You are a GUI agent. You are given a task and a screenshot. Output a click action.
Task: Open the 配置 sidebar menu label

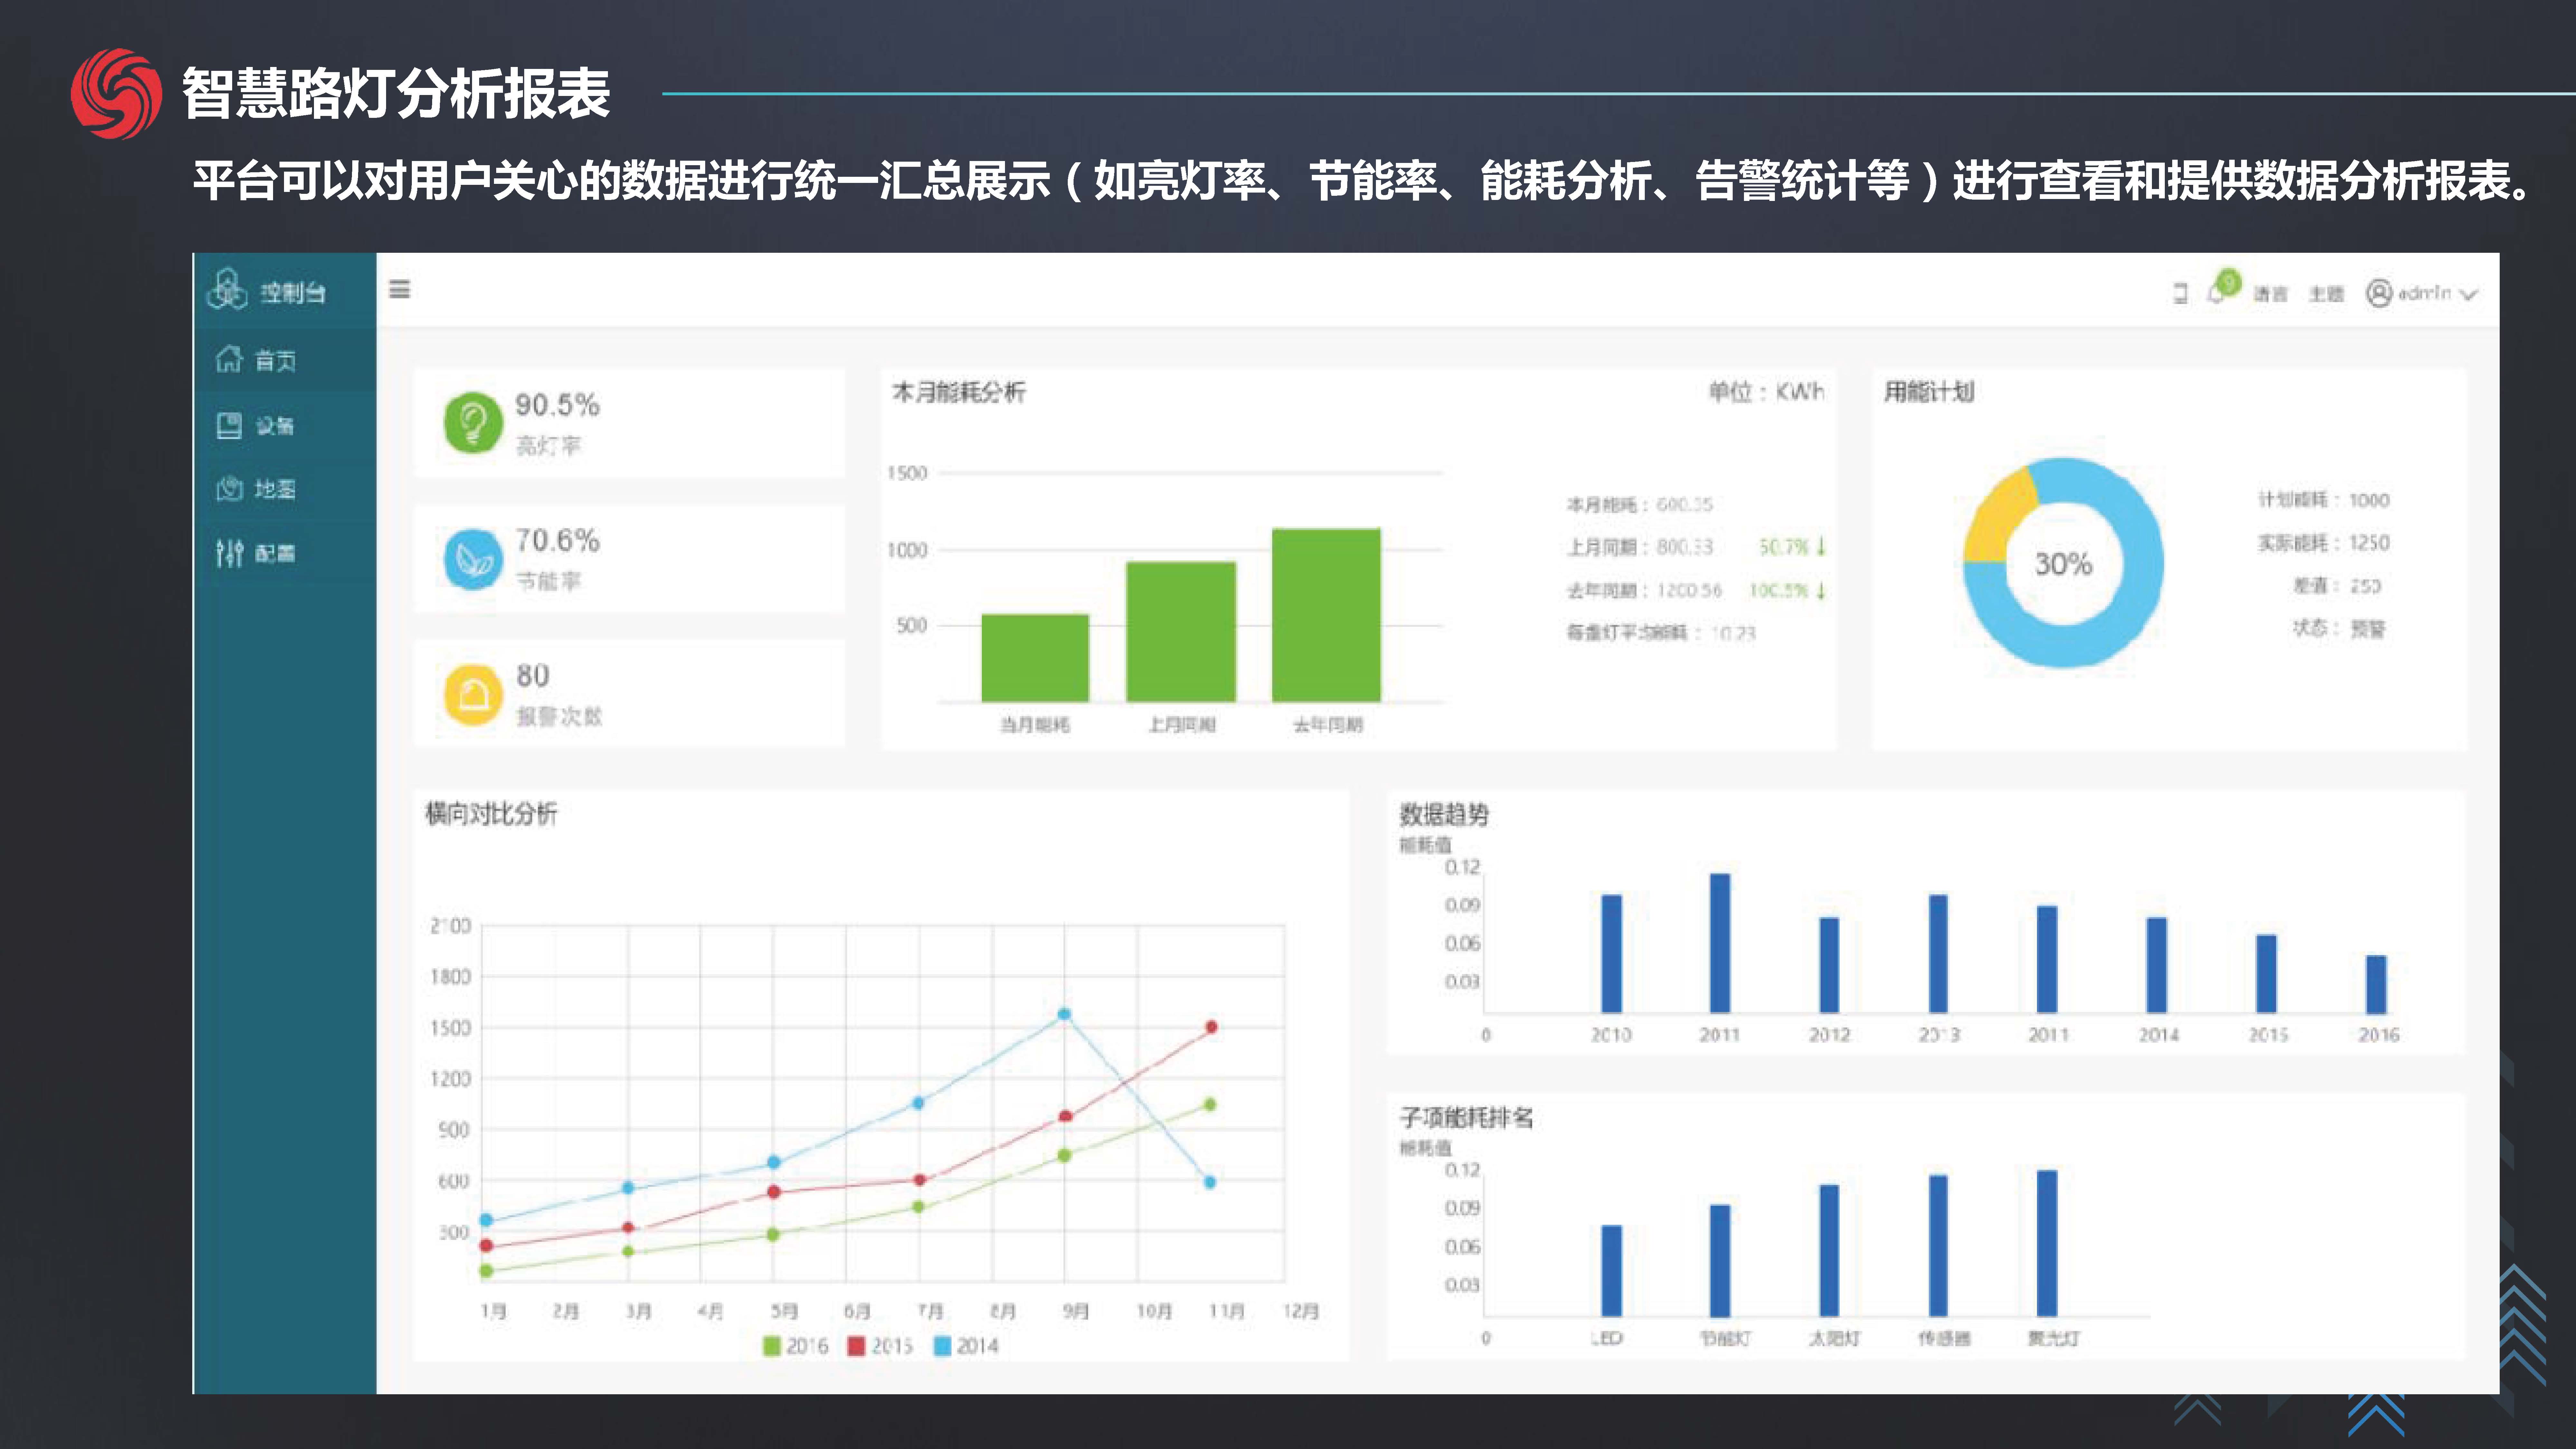click(x=275, y=553)
